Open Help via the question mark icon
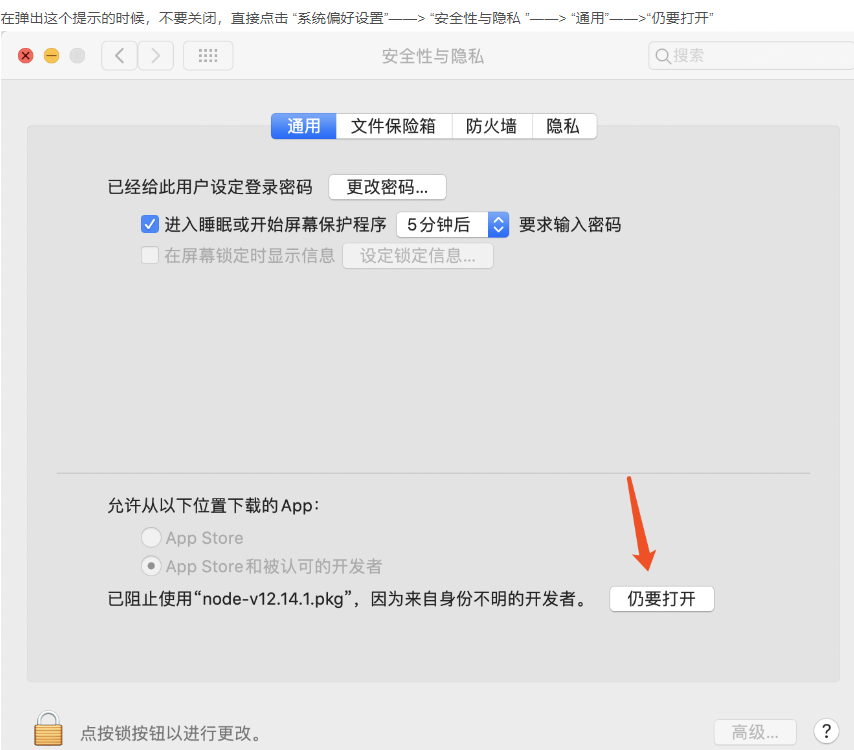 (826, 730)
